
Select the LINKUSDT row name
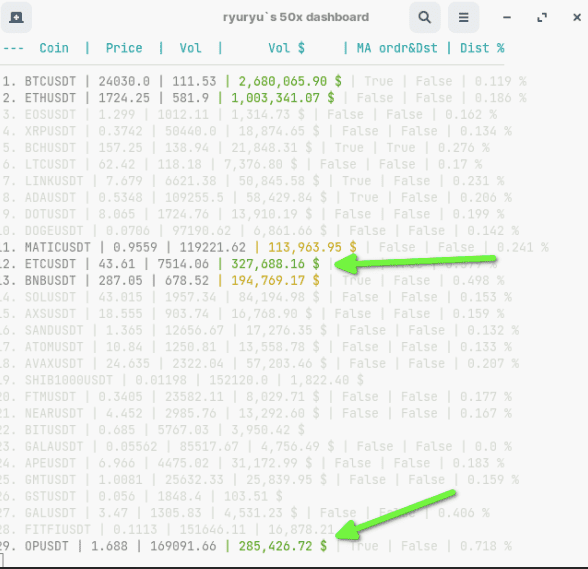point(54,181)
